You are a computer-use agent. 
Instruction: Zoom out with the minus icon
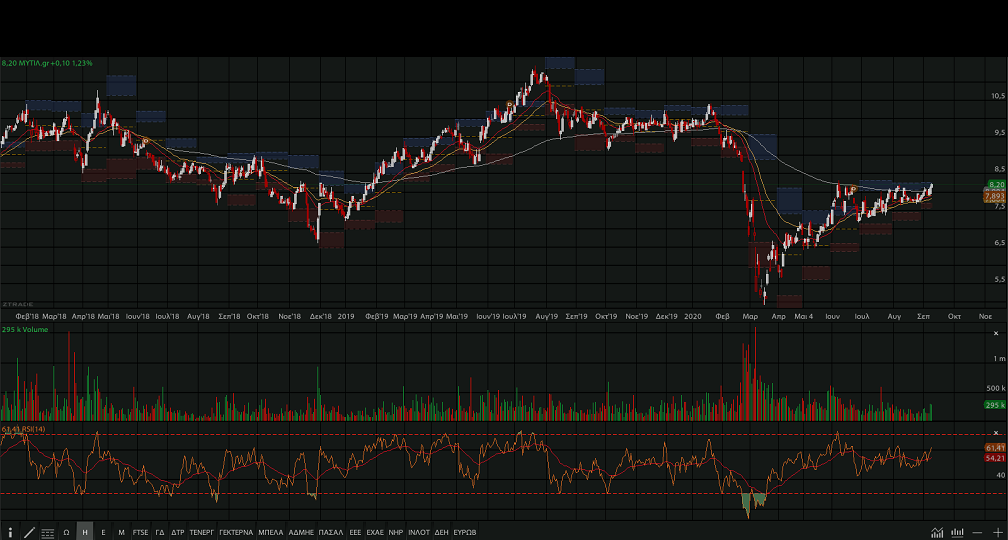tap(977, 532)
